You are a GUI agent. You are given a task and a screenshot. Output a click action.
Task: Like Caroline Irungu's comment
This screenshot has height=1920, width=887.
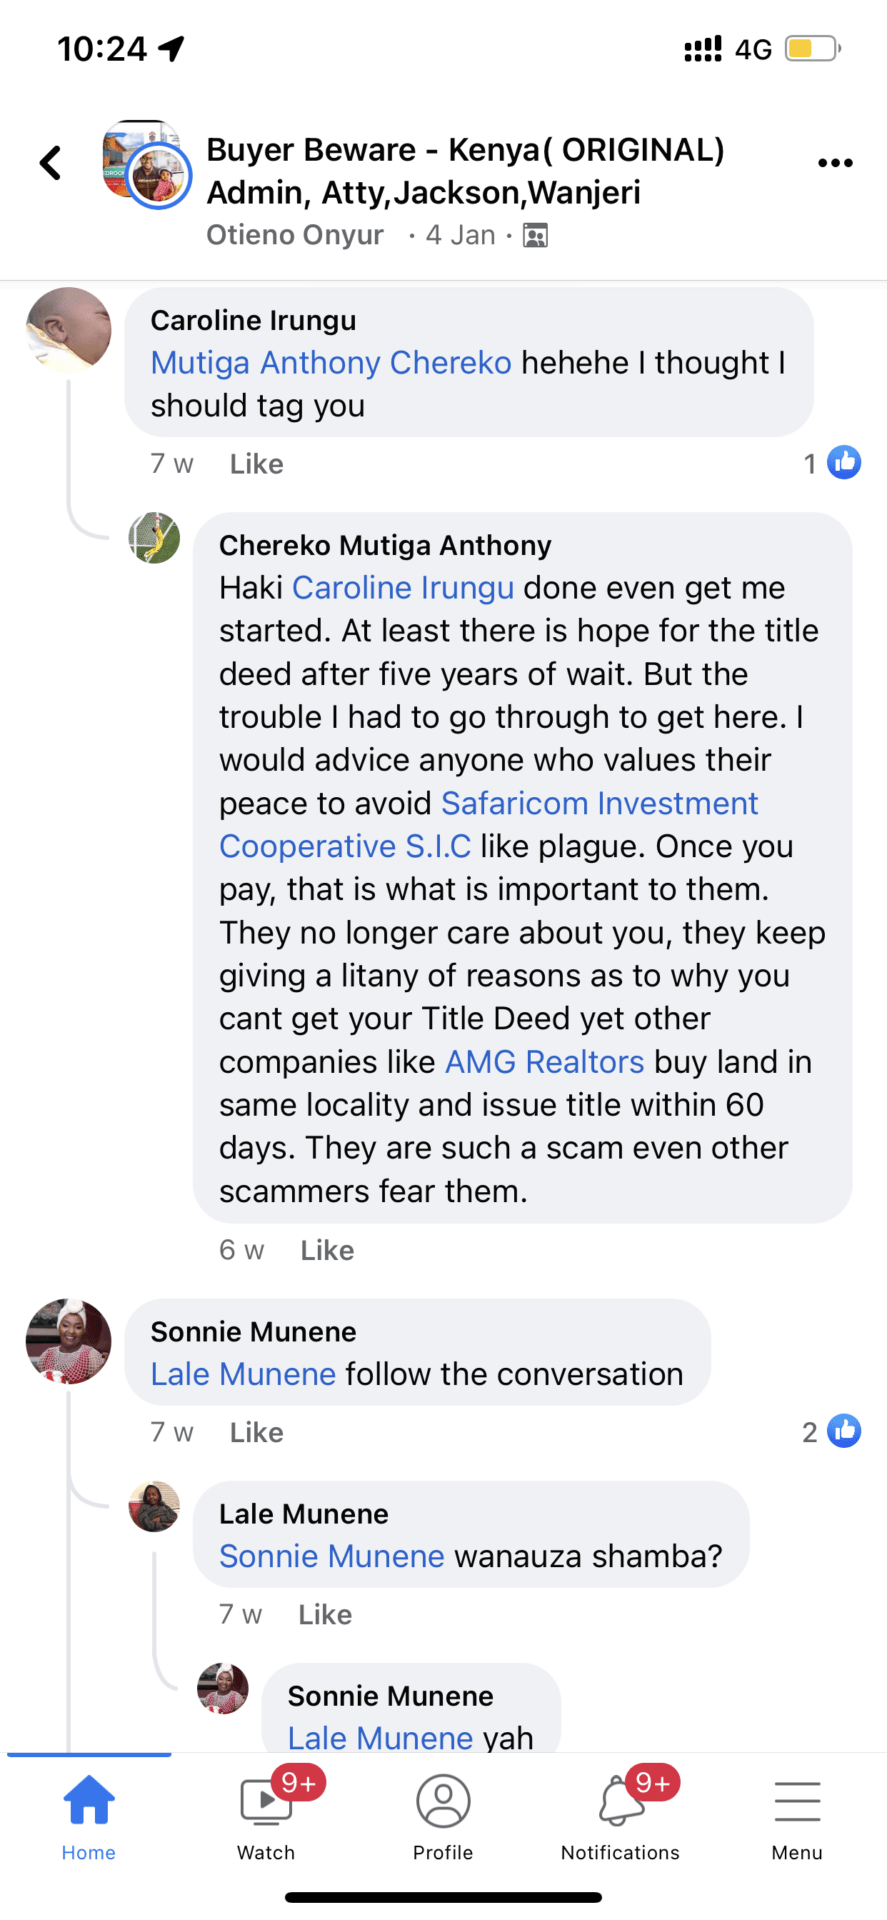click(x=257, y=464)
